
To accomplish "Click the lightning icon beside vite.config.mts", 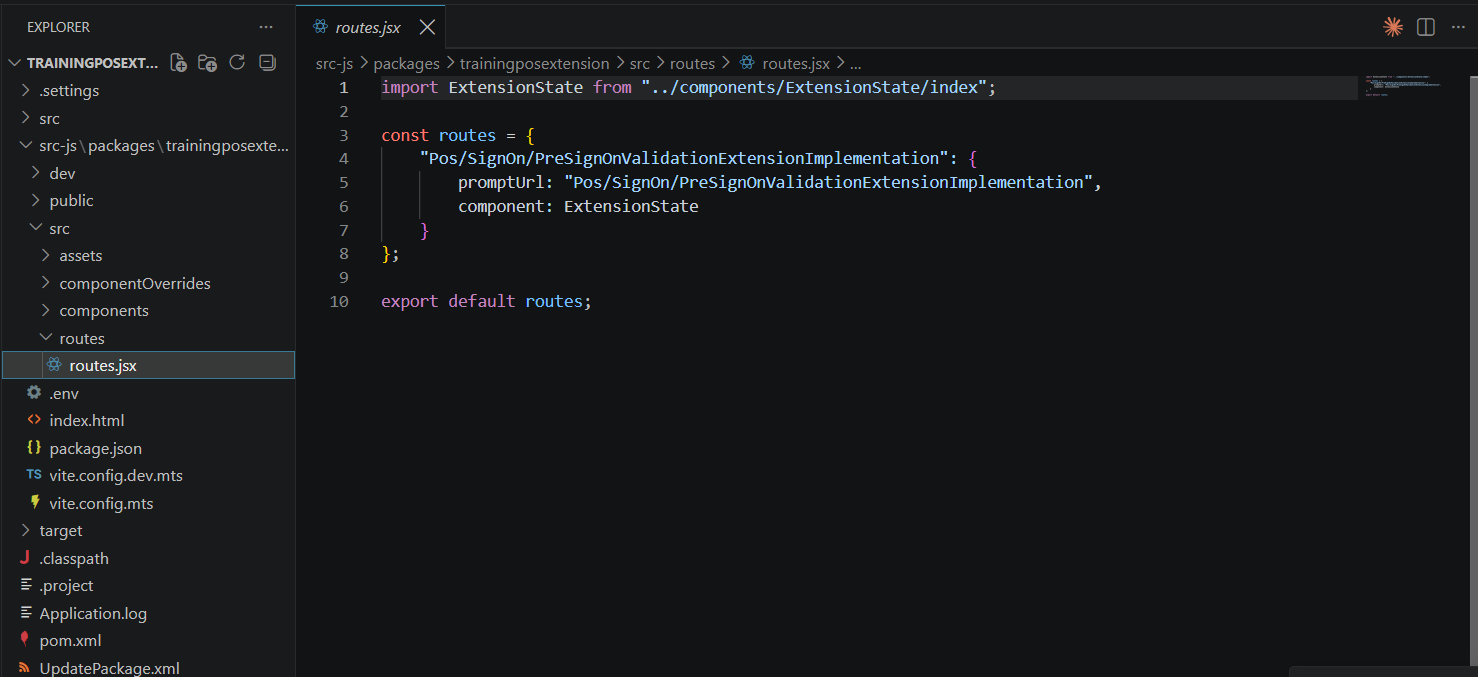I will pyautogui.click(x=35, y=503).
